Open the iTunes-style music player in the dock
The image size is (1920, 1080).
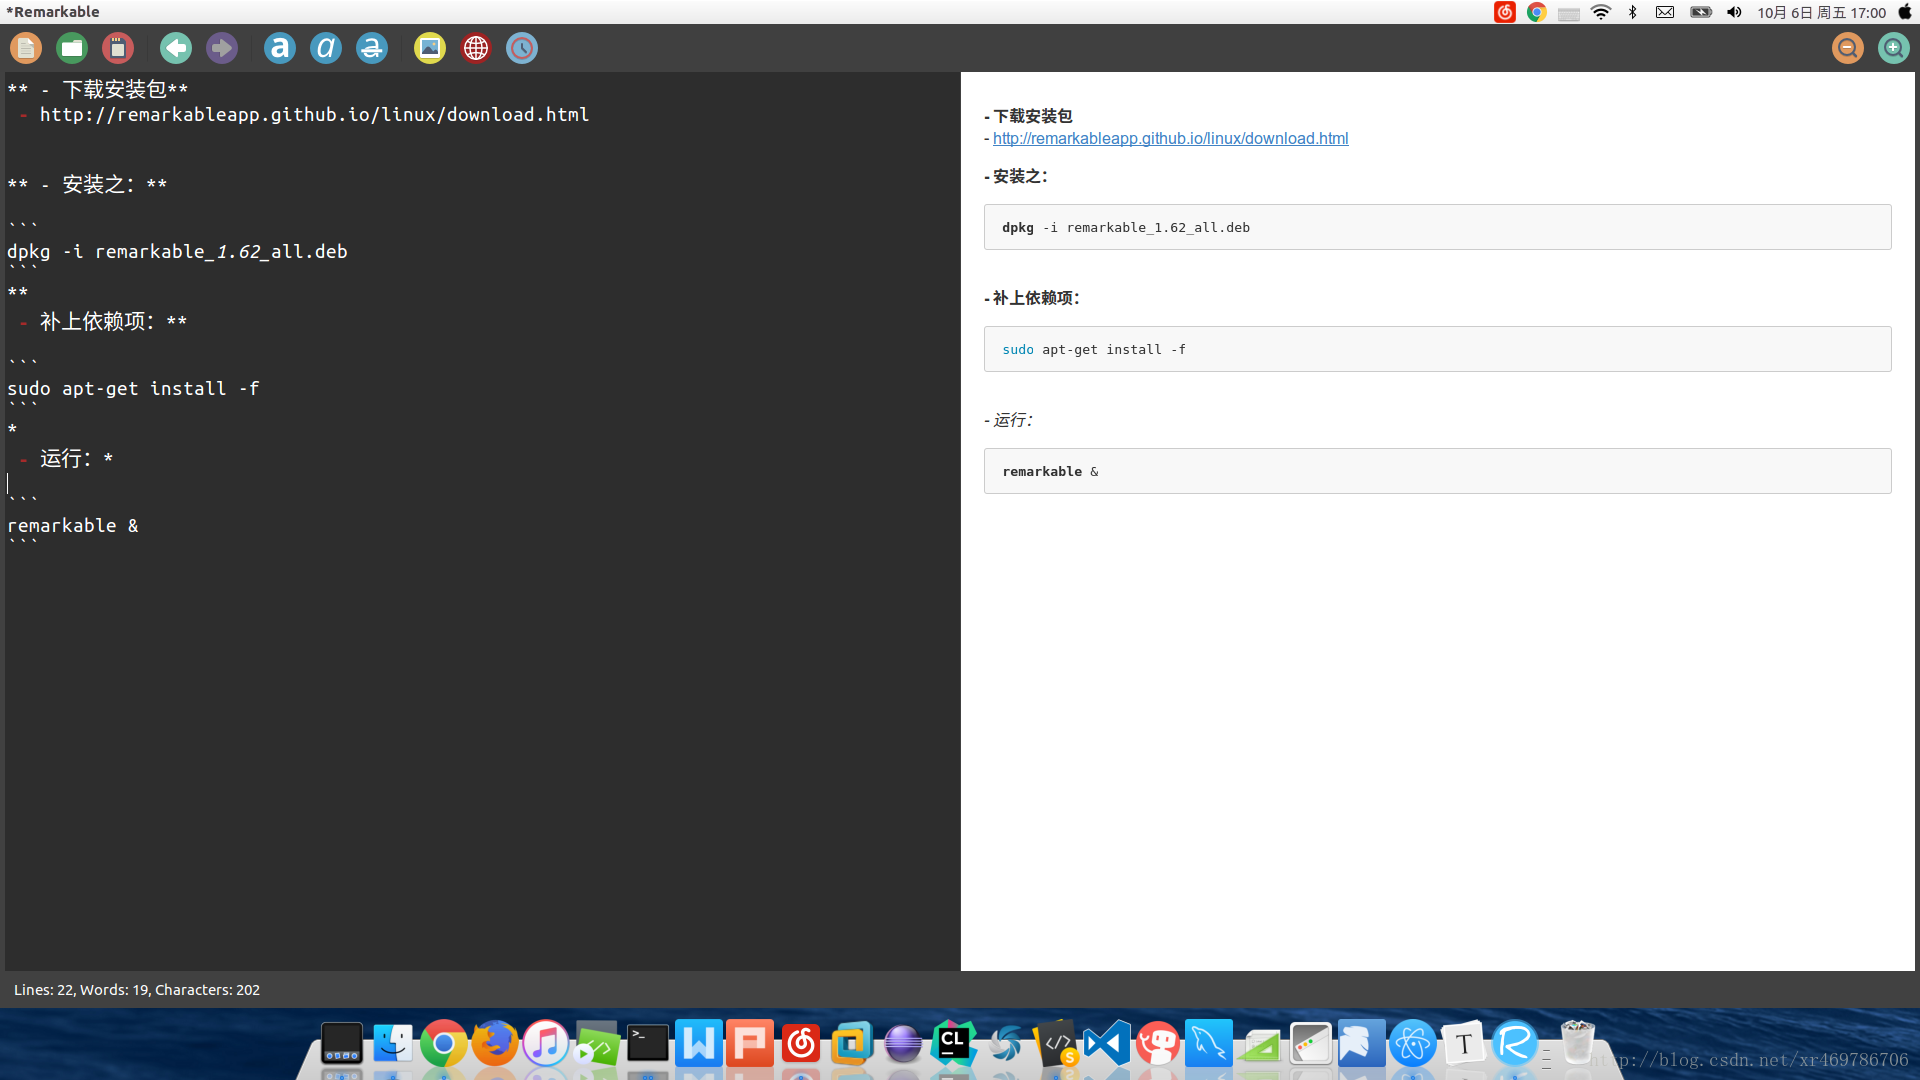coord(546,1044)
